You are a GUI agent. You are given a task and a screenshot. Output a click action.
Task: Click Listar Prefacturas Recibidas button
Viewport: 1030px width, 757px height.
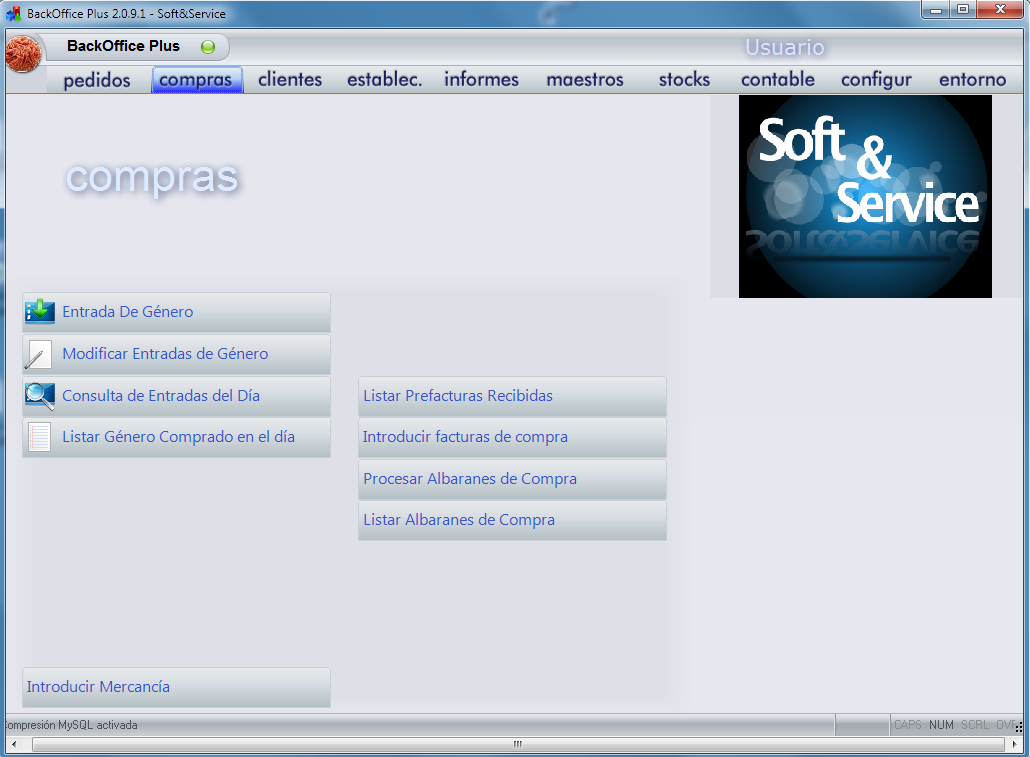tap(512, 396)
